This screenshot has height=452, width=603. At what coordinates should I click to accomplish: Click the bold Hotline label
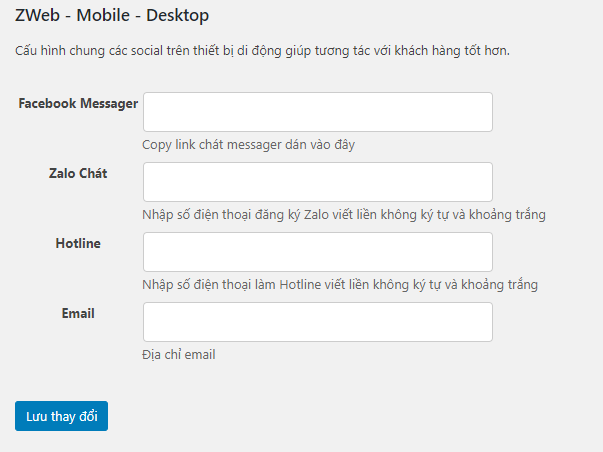pyautogui.click(x=78, y=244)
